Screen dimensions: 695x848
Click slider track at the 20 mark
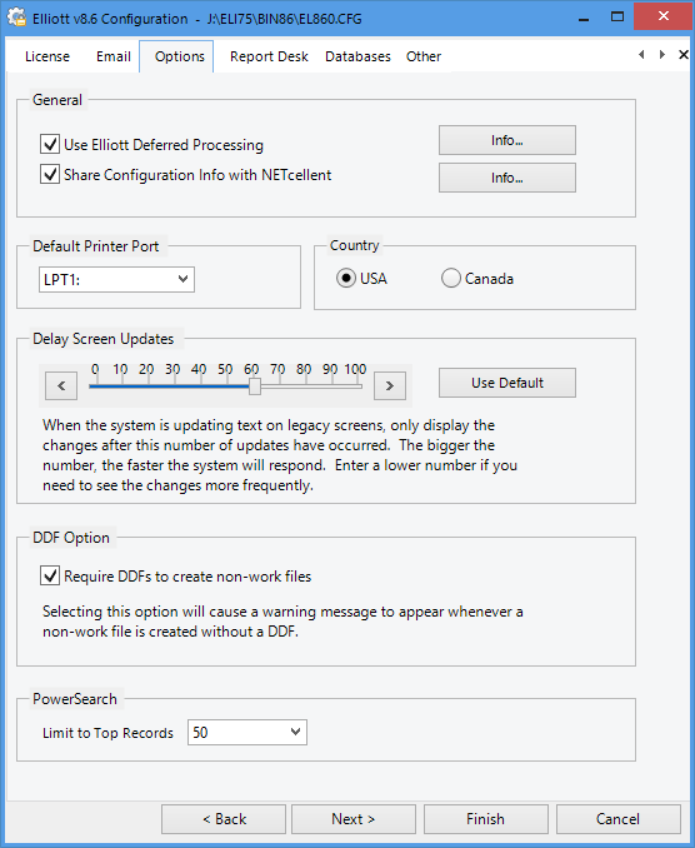147,386
